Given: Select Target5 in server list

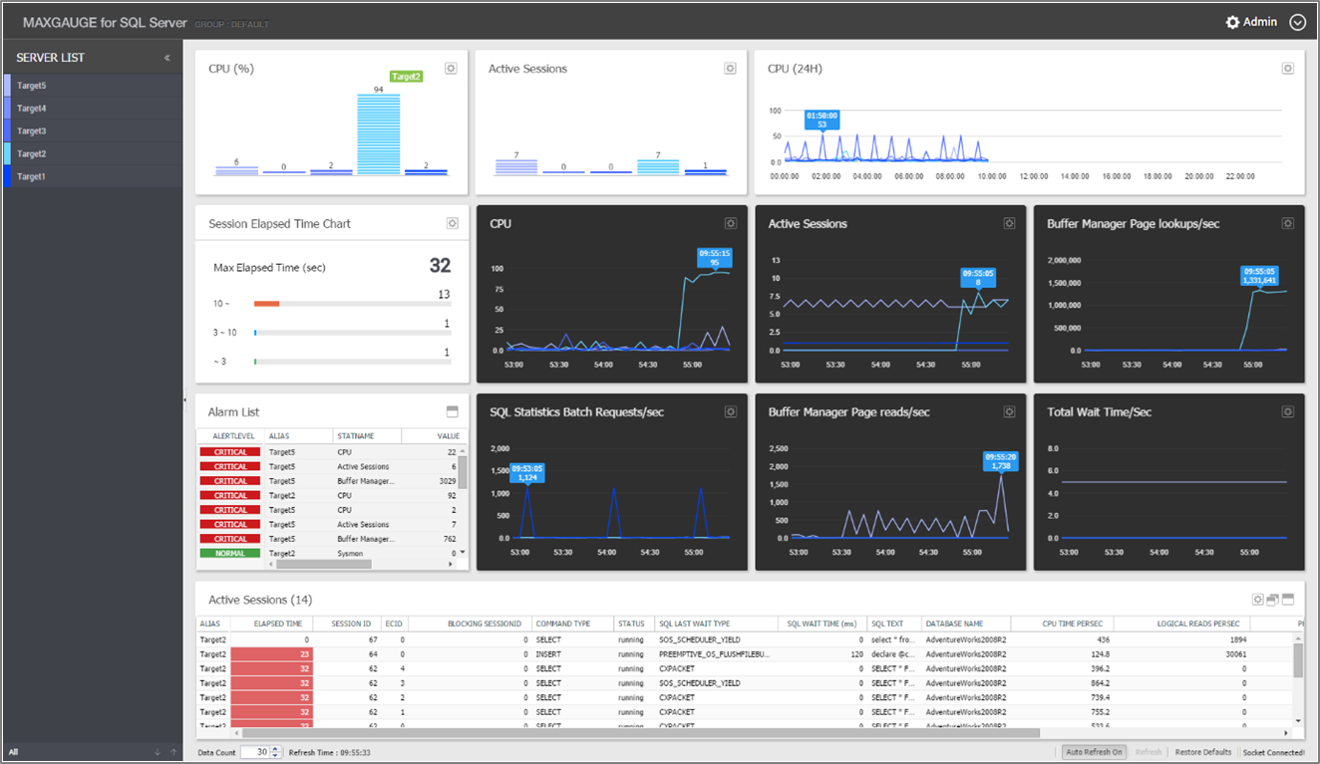Looking at the screenshot, I should [x=92, y=85].
